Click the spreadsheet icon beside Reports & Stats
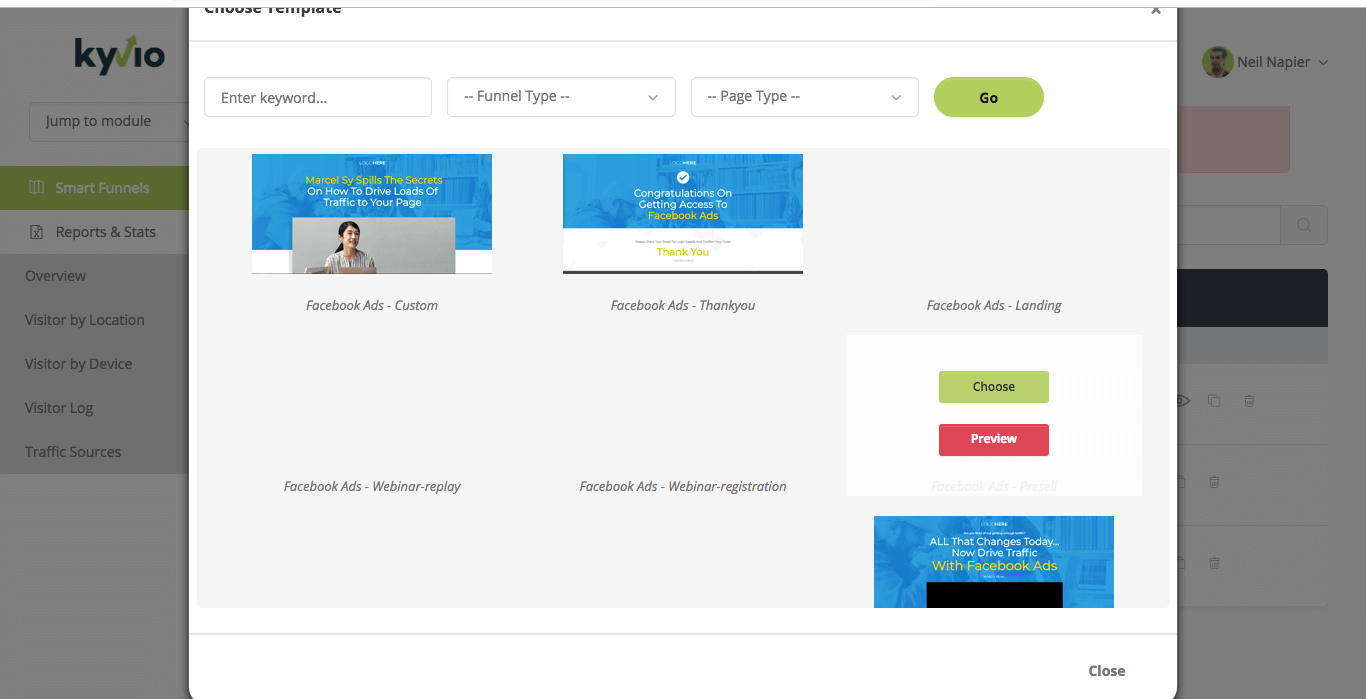Image resolution: width=1366 pixels, height=699 pixels. point(37,232)
